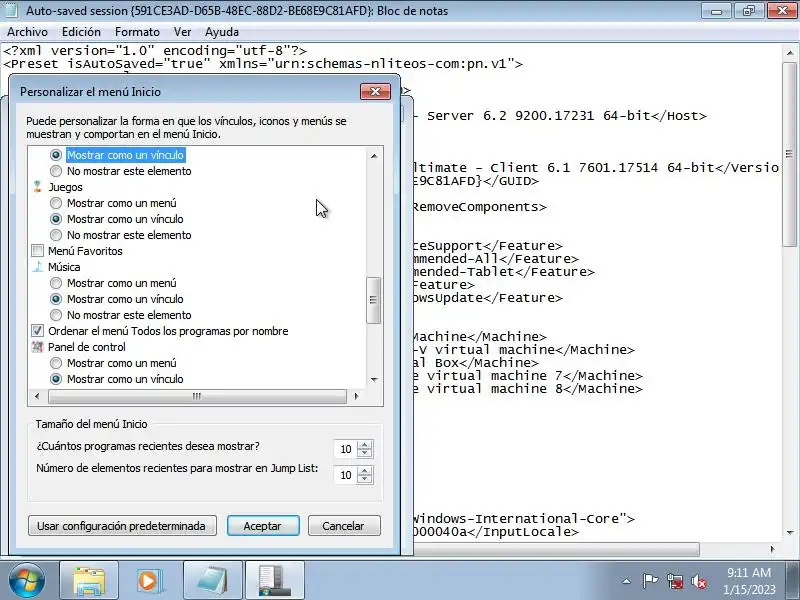Click the options list scroll up arrow
The image size is (800, 600).
[374, 156]
